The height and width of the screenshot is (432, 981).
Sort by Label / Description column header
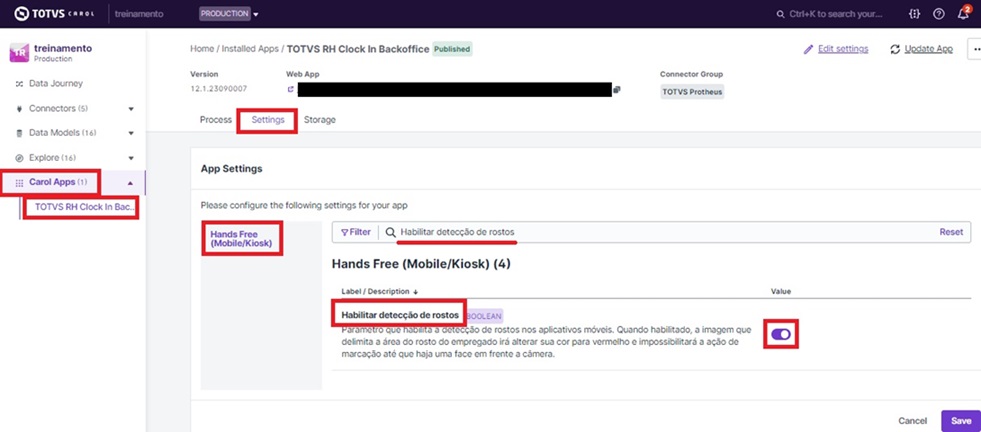click(x=379, y=292)
